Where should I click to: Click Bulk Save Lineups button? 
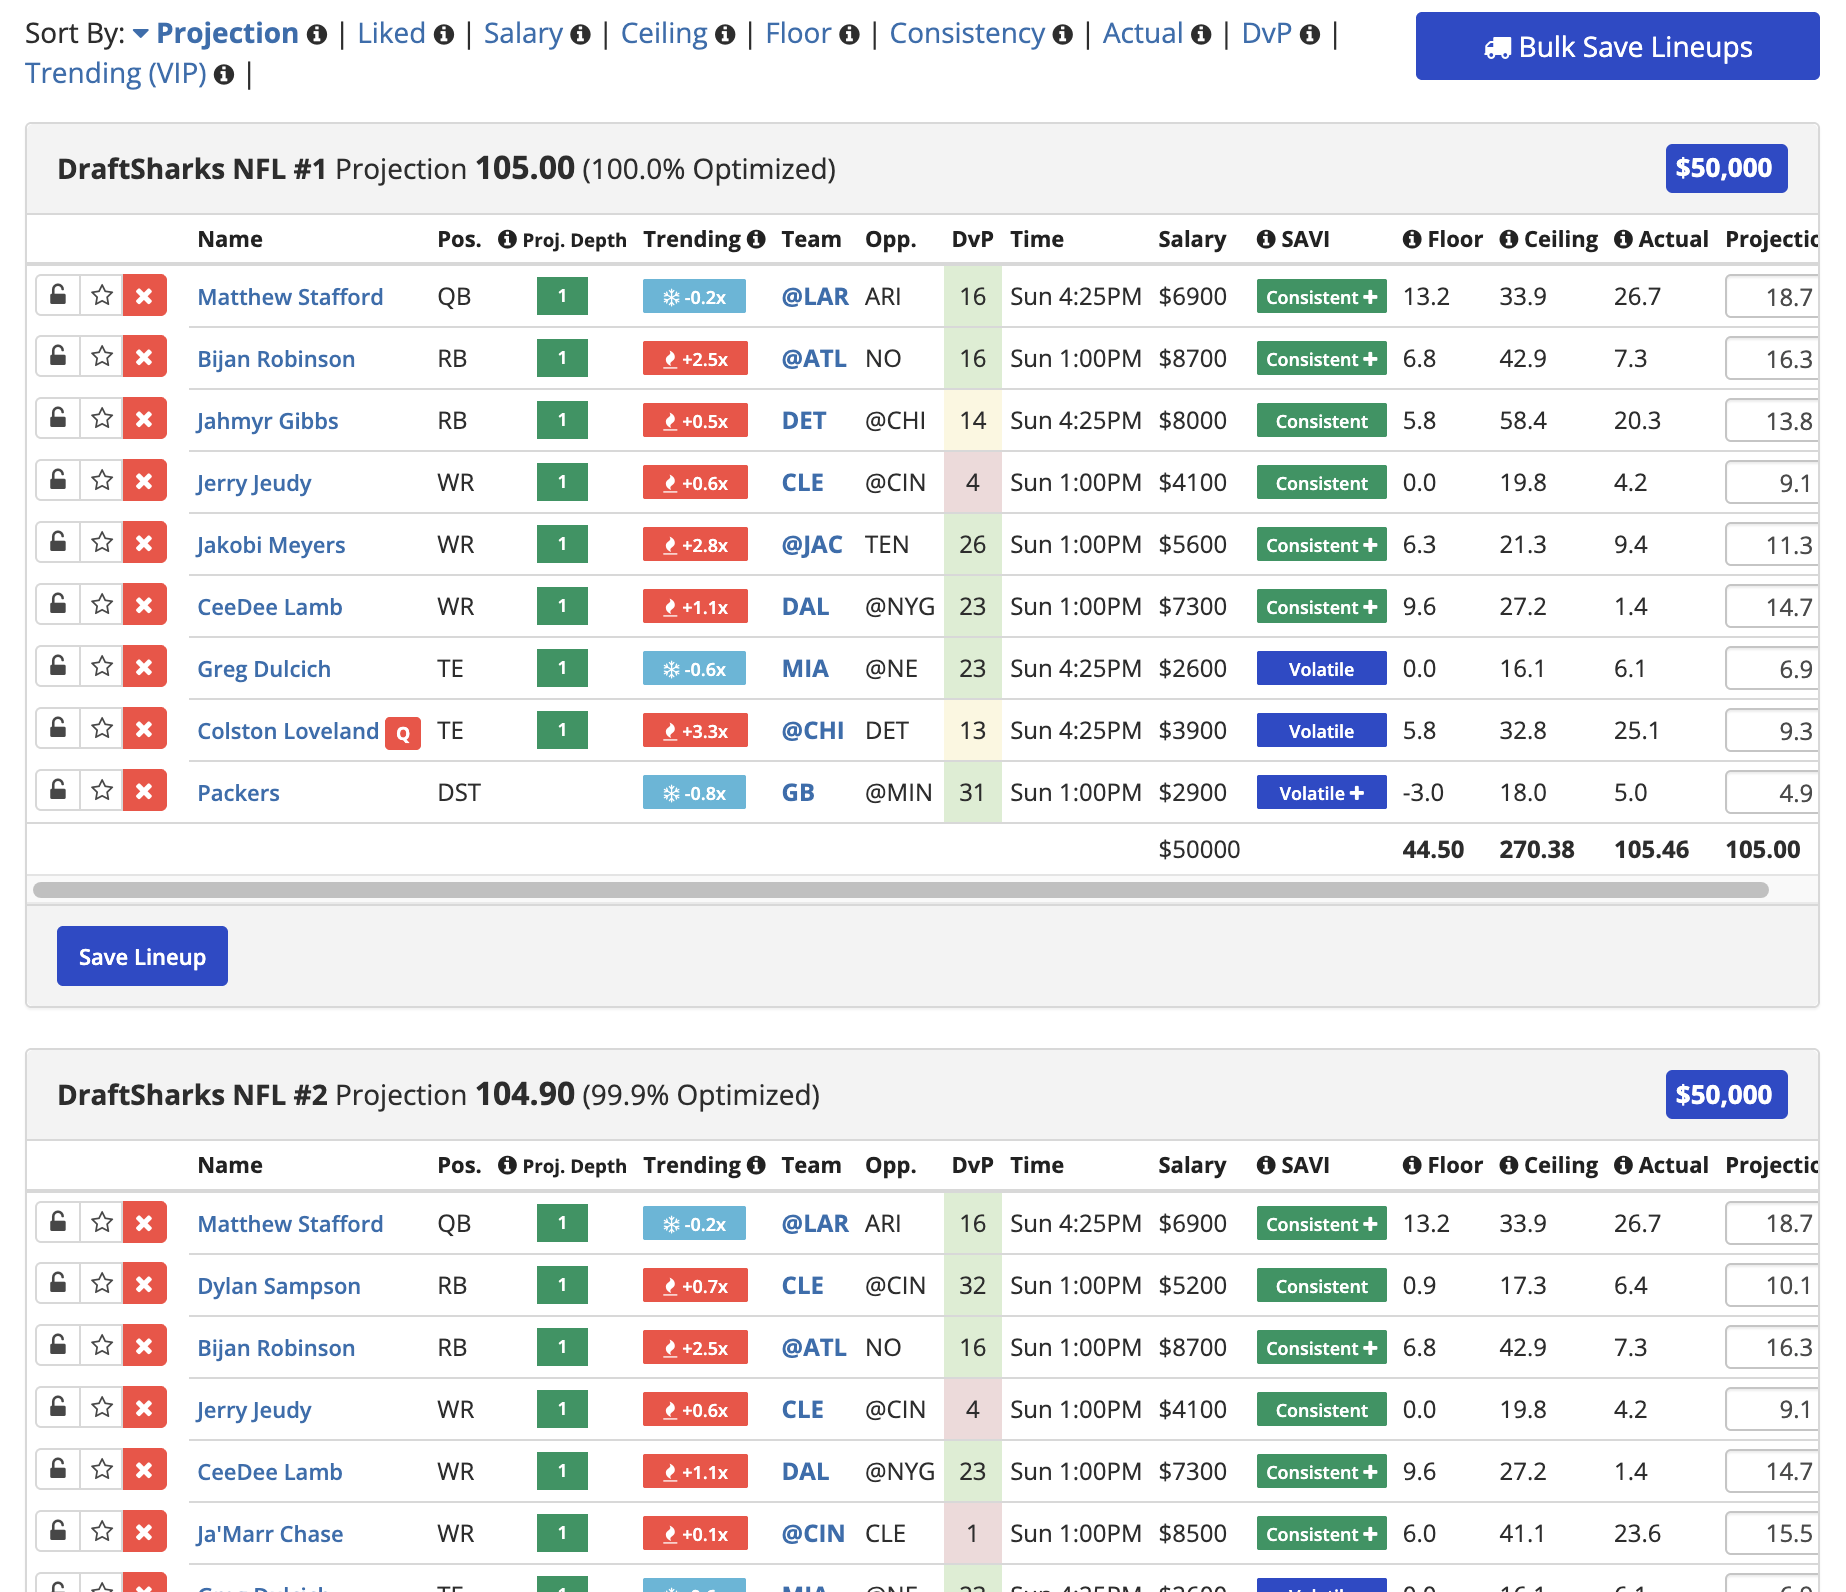pos(1617,47)
